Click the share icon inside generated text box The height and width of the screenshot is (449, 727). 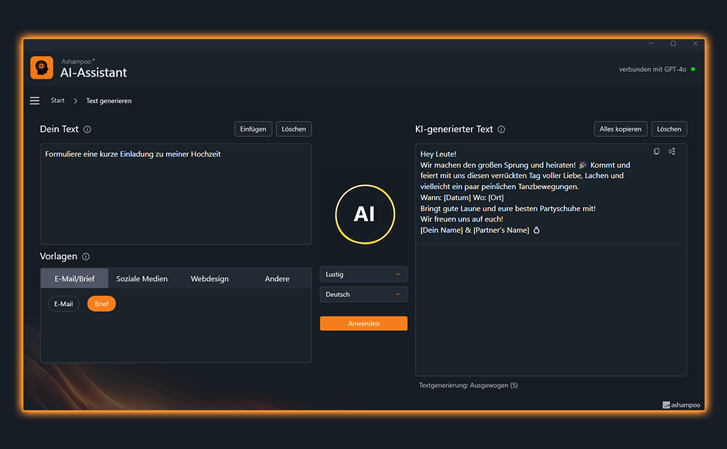(x=672, y=152)
